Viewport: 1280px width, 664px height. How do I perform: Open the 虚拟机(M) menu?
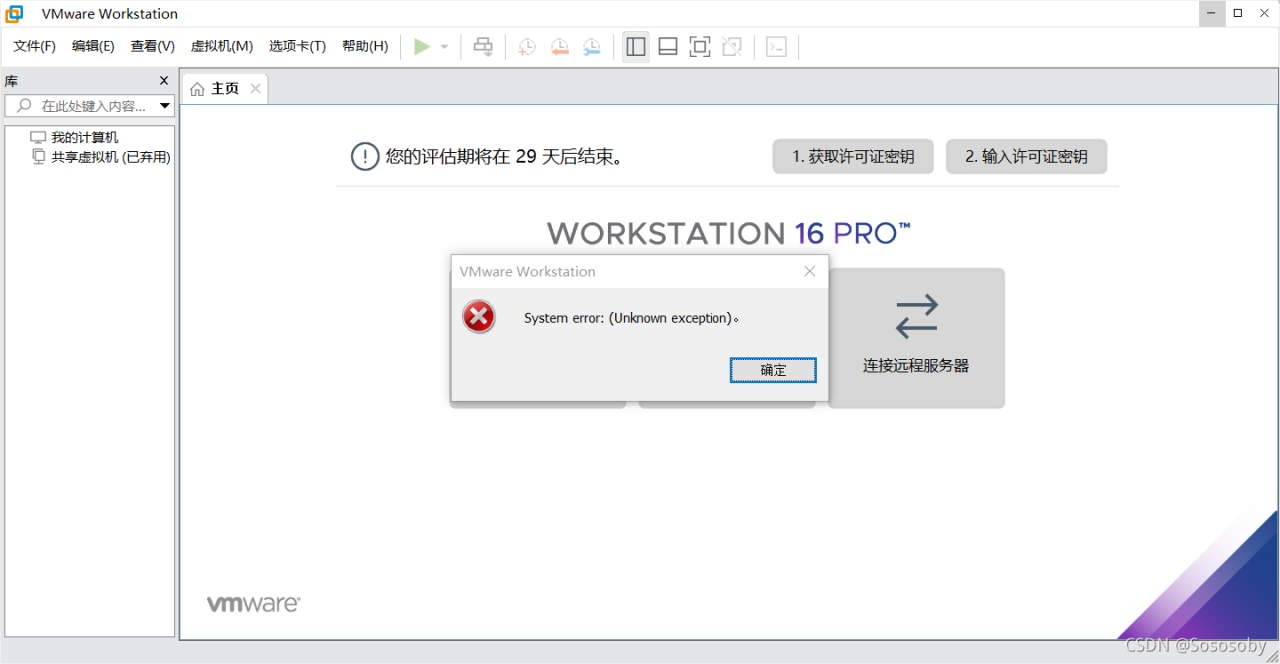[x=221, y=46]
